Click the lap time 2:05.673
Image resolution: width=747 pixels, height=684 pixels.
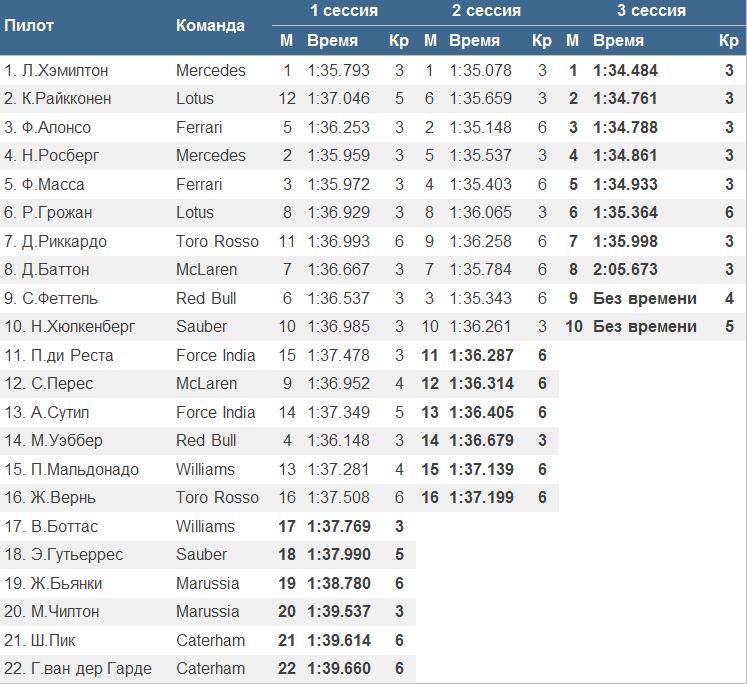tap(625, 269)
